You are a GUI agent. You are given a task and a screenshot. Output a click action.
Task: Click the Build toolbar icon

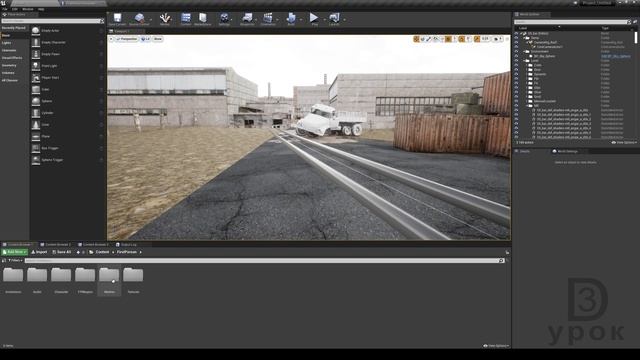point(291,19)
